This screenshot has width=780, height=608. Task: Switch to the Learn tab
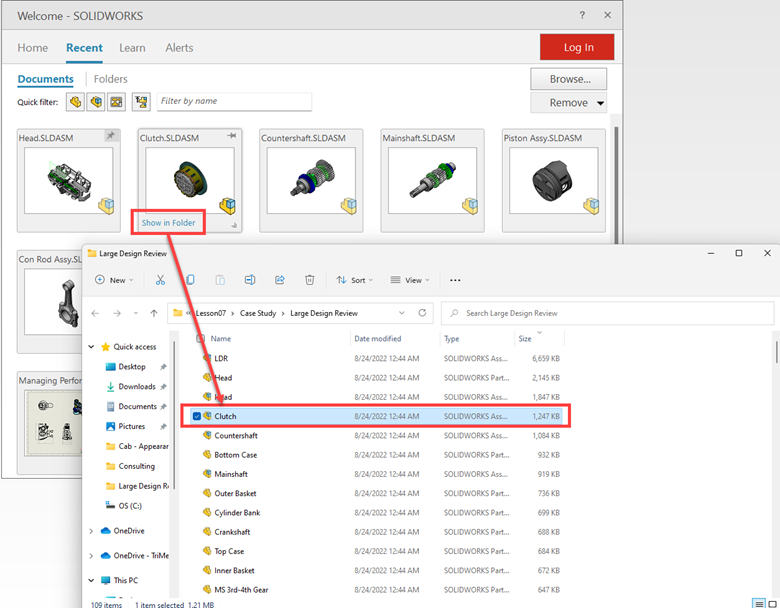(x=132, y=48)
